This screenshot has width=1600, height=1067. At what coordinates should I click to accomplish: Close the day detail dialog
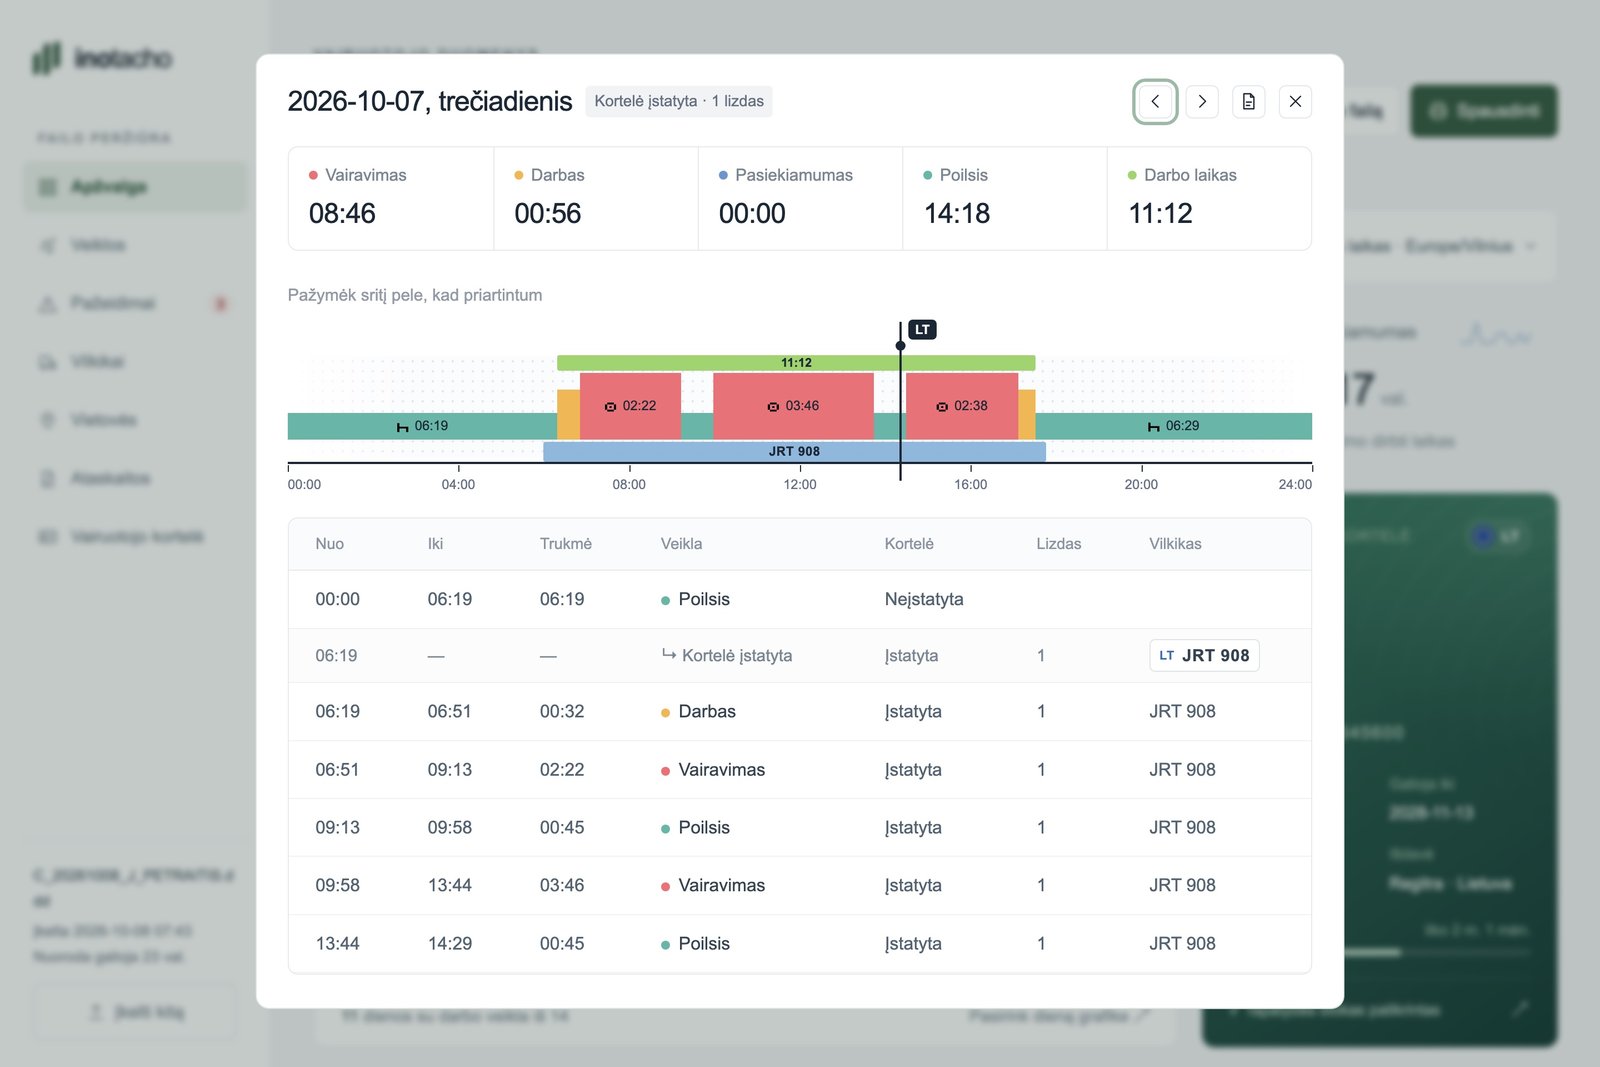pyautogui.click(x=1295, y=101)
